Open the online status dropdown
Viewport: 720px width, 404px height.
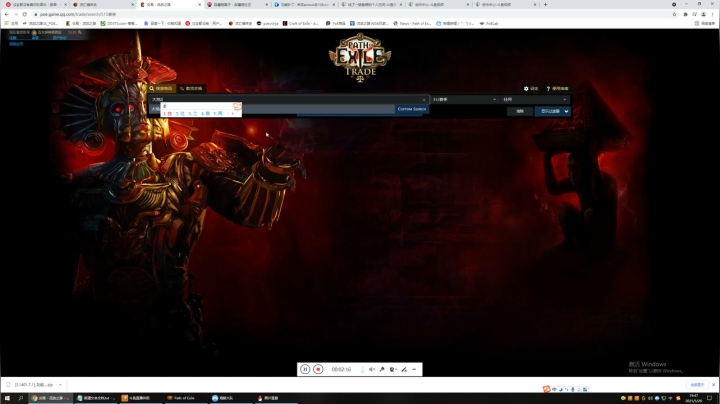[x=534, y=99]
